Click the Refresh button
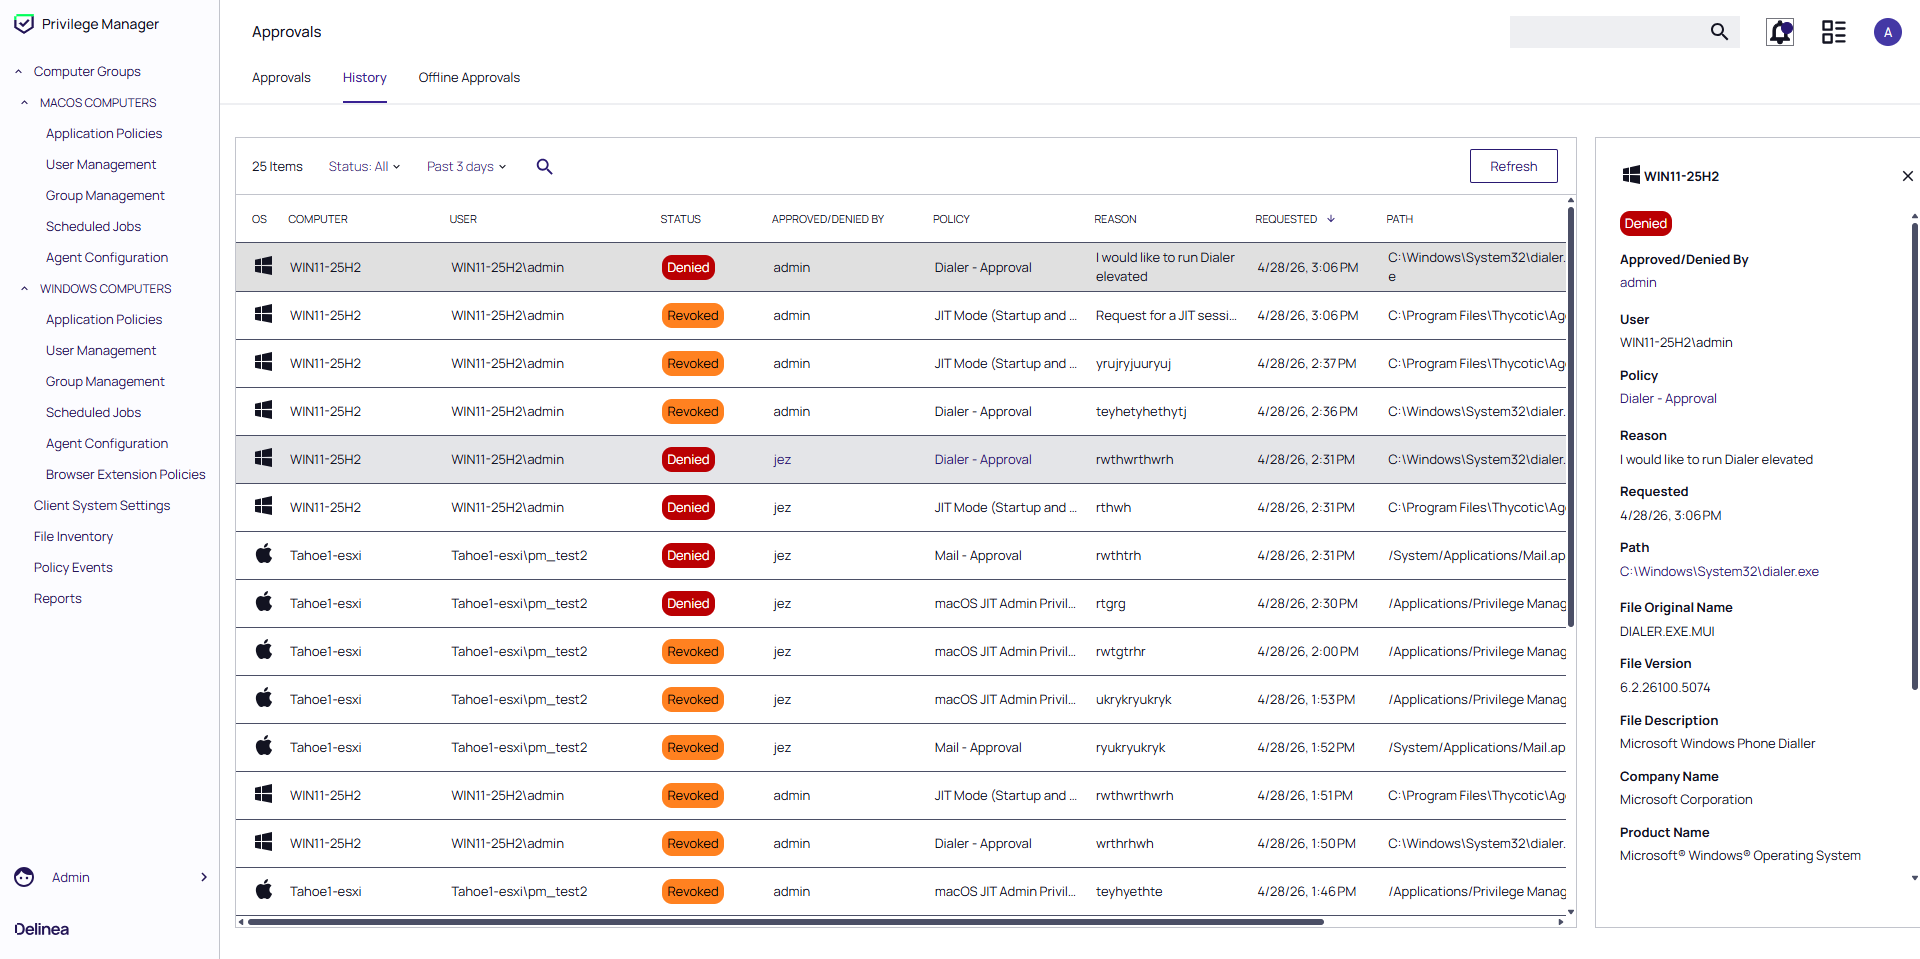Screen dimensions: 1920x959 click(1513, 166)
